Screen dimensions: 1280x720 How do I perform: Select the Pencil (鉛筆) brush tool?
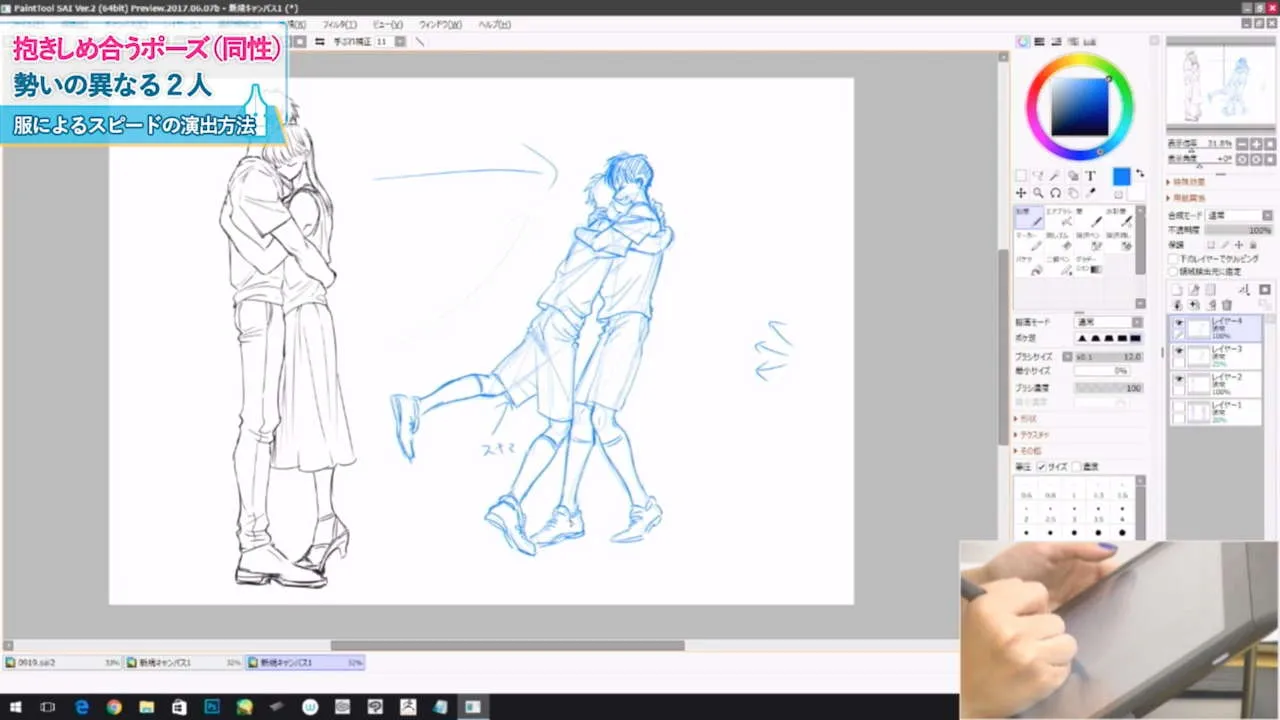[x=1030, y=217]
